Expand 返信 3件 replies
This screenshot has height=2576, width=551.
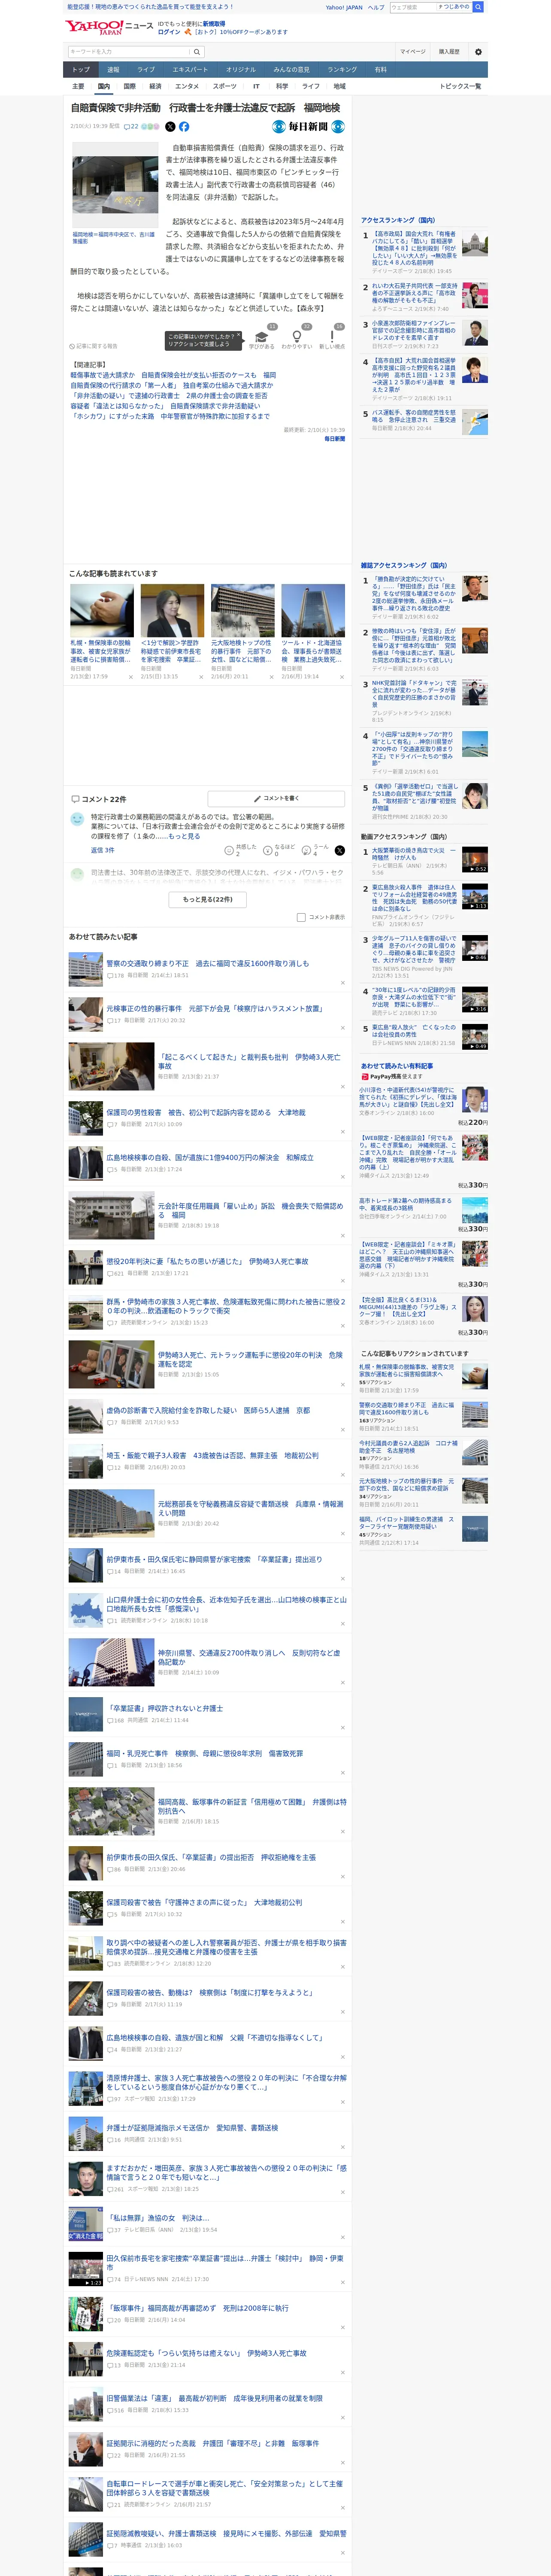[x=102, y=850]
